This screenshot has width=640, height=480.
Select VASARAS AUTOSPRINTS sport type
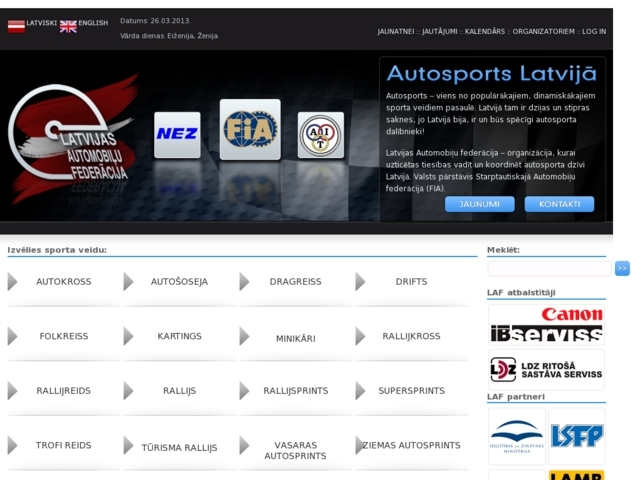click(296, 451)
